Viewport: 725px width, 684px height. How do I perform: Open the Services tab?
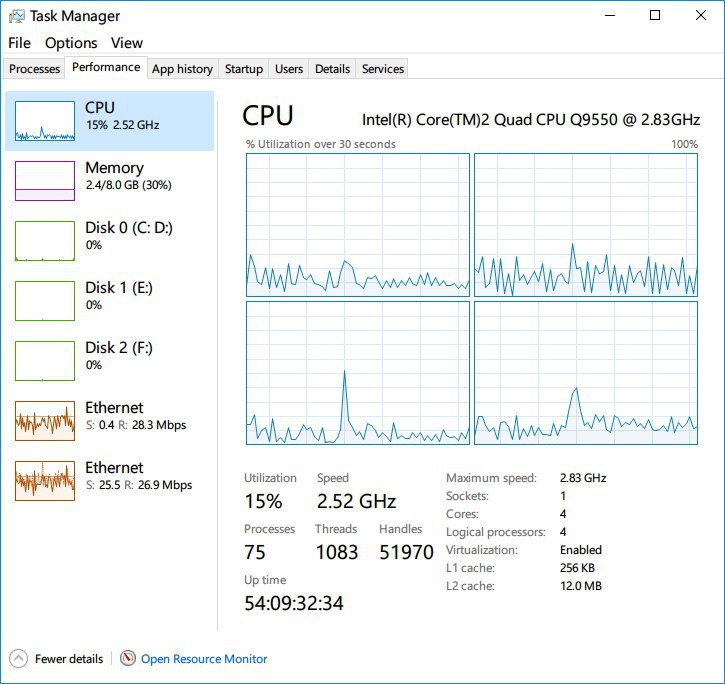pyautogui.click(x=383, y=69)
